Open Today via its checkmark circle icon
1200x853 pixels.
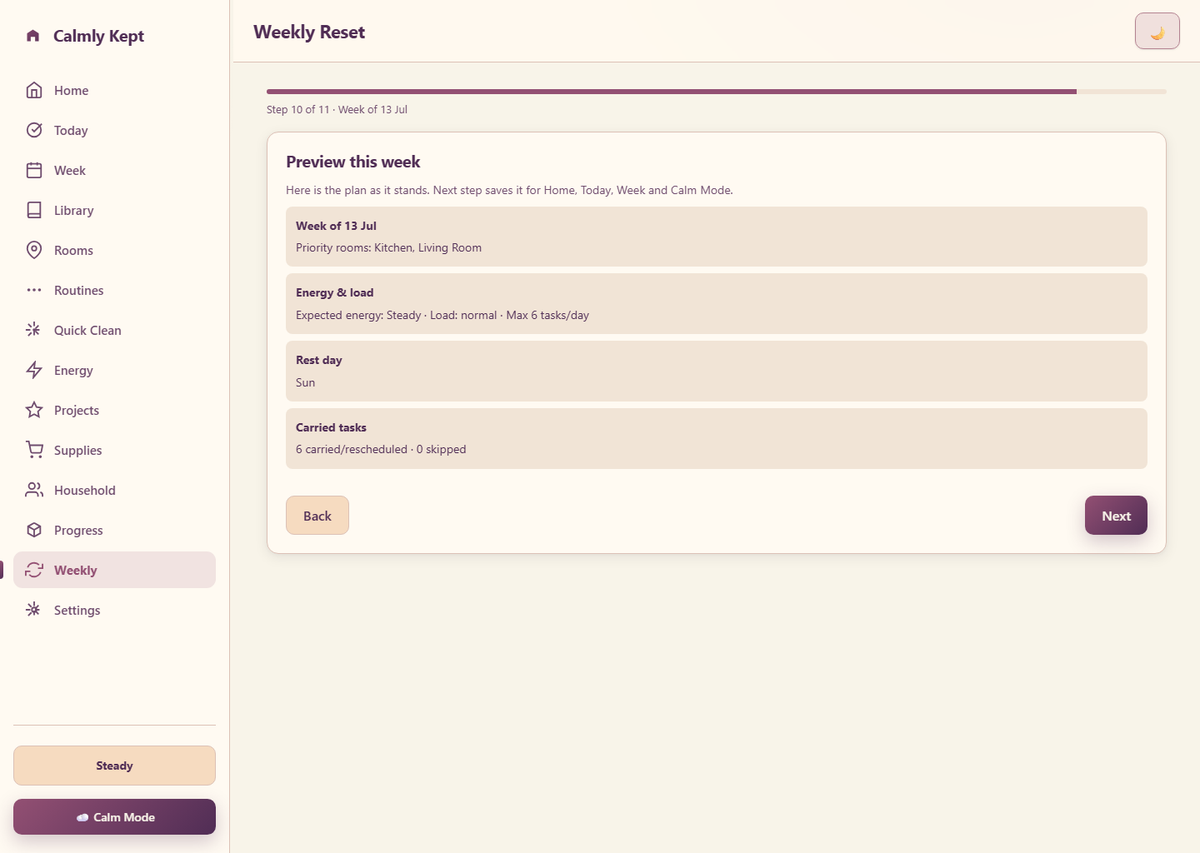click(x=34, y=130)
